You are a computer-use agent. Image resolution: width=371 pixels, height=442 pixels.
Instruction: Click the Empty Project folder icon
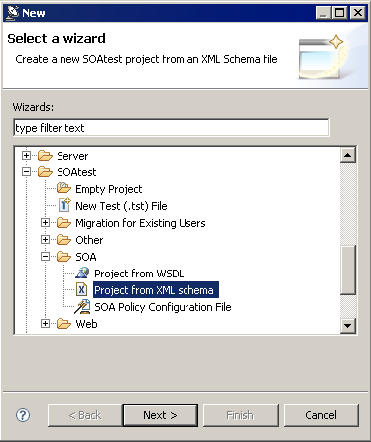[x=64, y=188]
